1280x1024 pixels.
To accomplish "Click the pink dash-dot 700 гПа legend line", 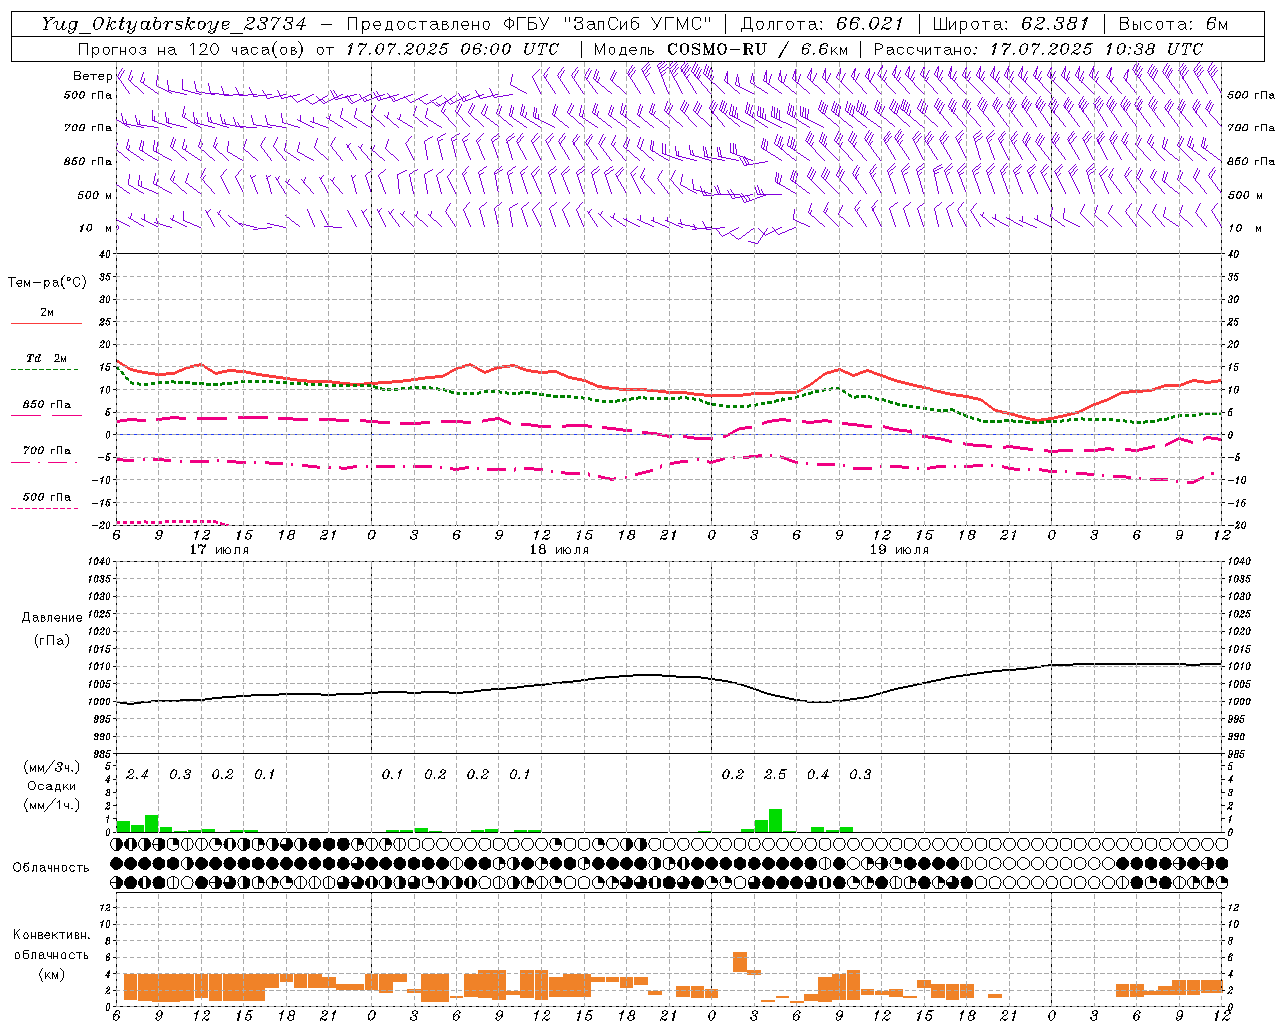I will click(44, 462).
